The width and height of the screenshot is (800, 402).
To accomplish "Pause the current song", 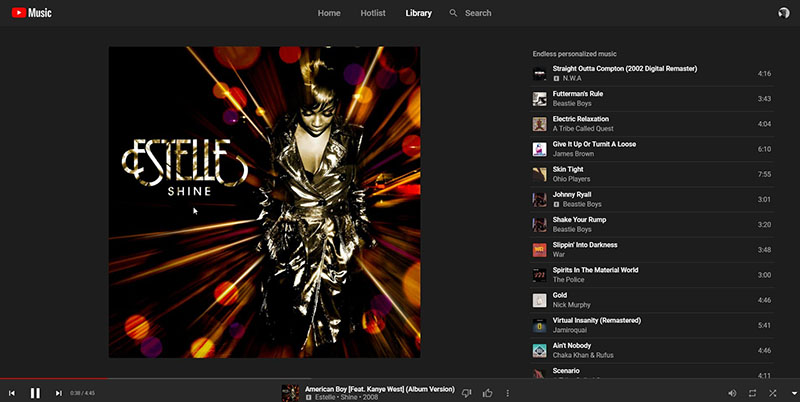I will click(35, 393).
